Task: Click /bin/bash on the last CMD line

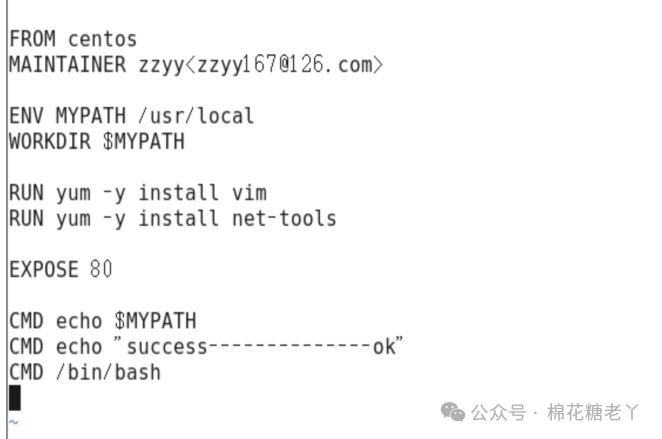Action: (x=109, y=373)
